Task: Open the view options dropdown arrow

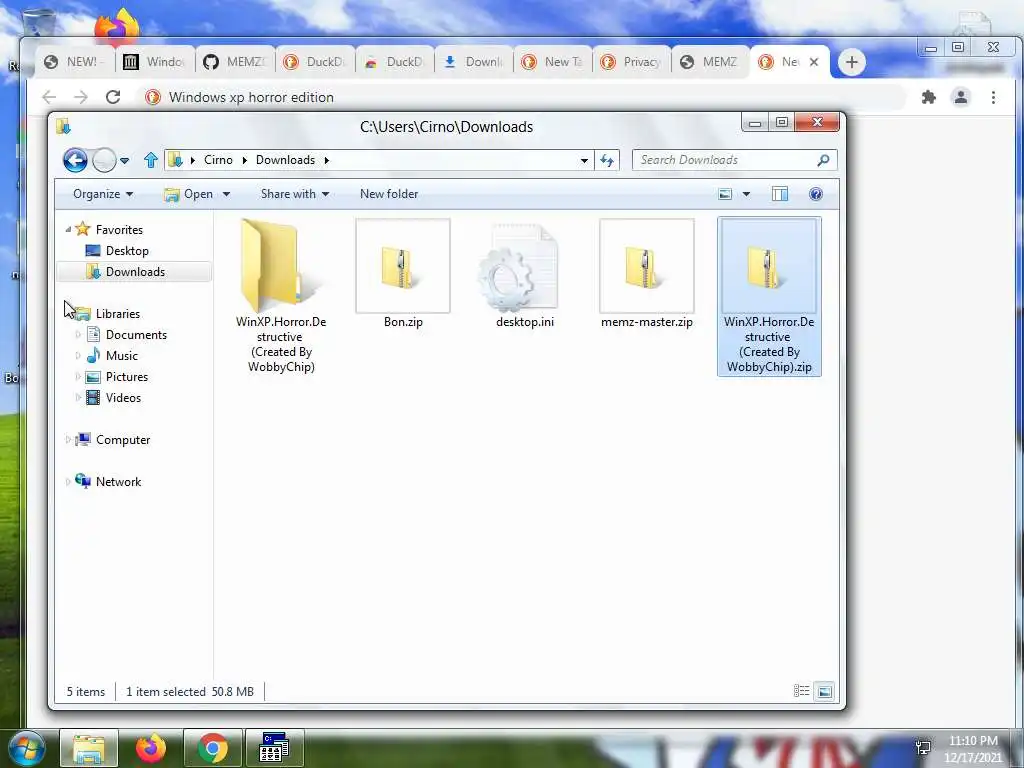Action: click(746, 194)
